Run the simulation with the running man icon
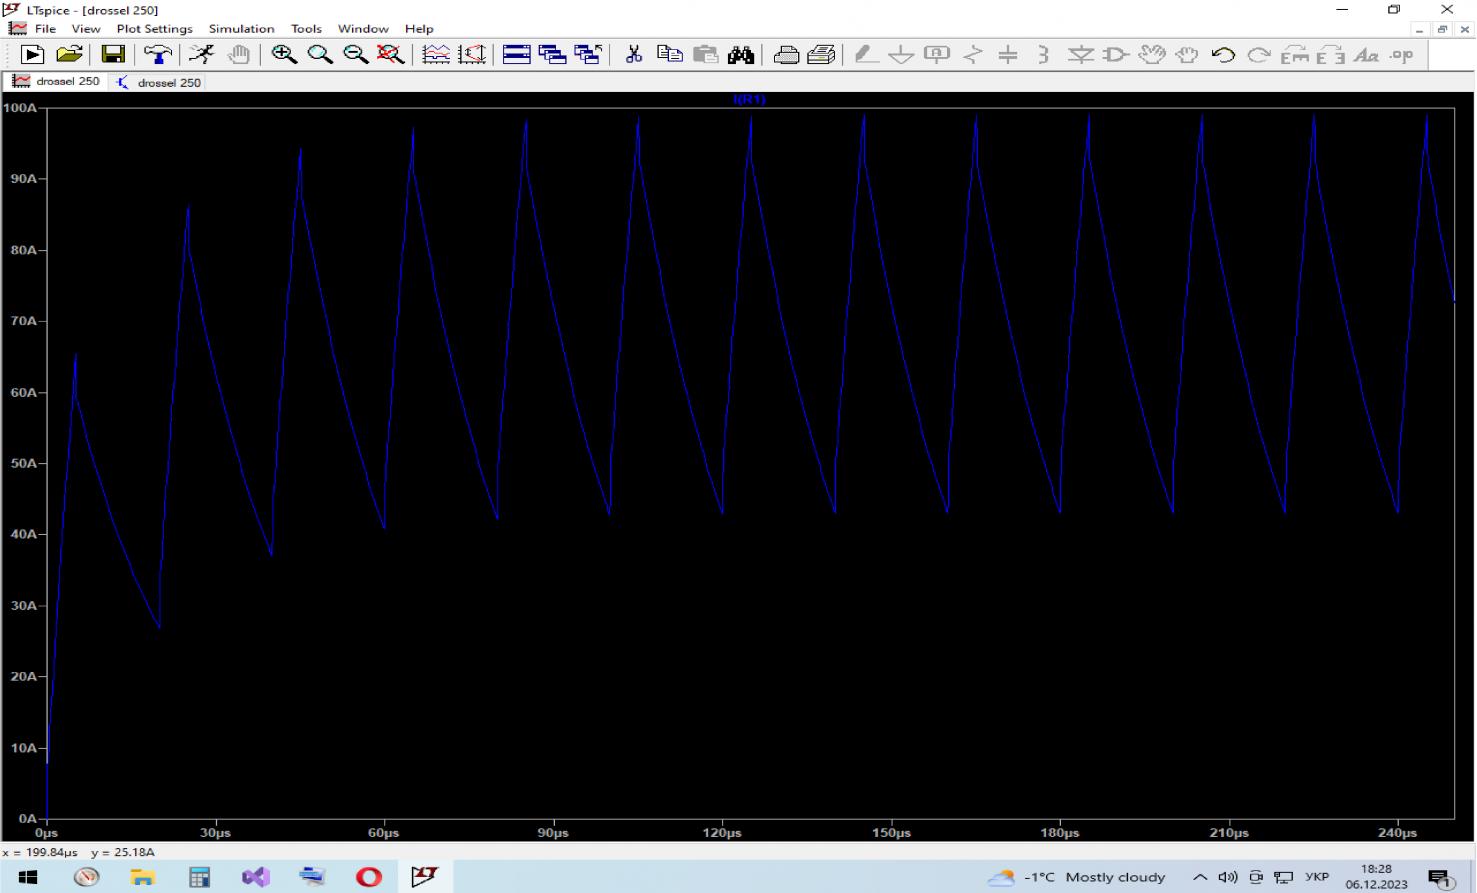 [202, 55]
